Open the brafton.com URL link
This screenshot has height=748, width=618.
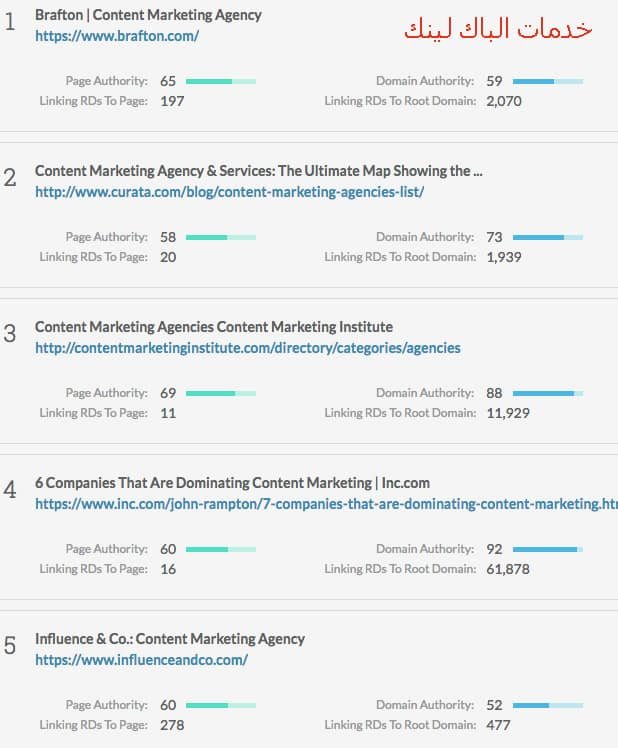tap(117, 36)
